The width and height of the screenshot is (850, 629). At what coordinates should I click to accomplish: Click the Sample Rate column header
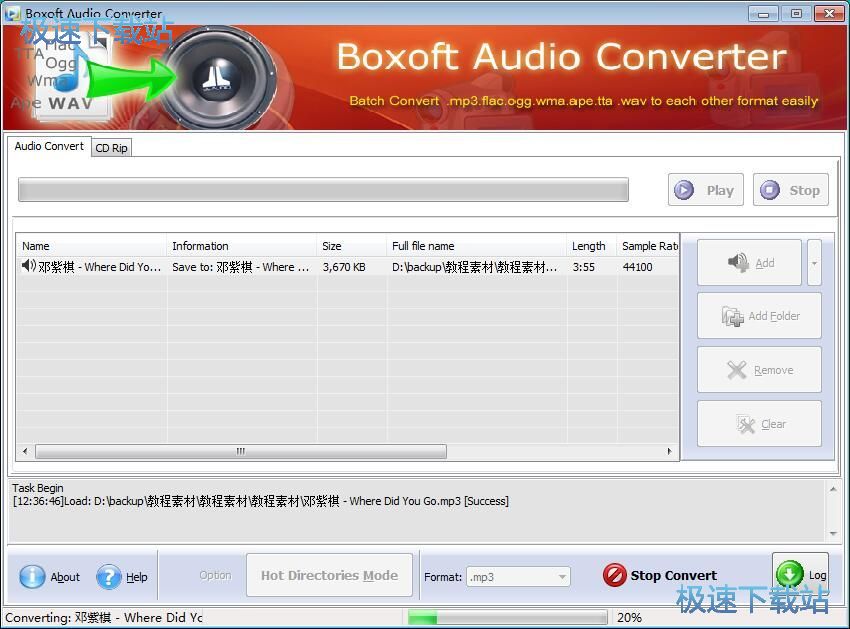click(648, 246)
